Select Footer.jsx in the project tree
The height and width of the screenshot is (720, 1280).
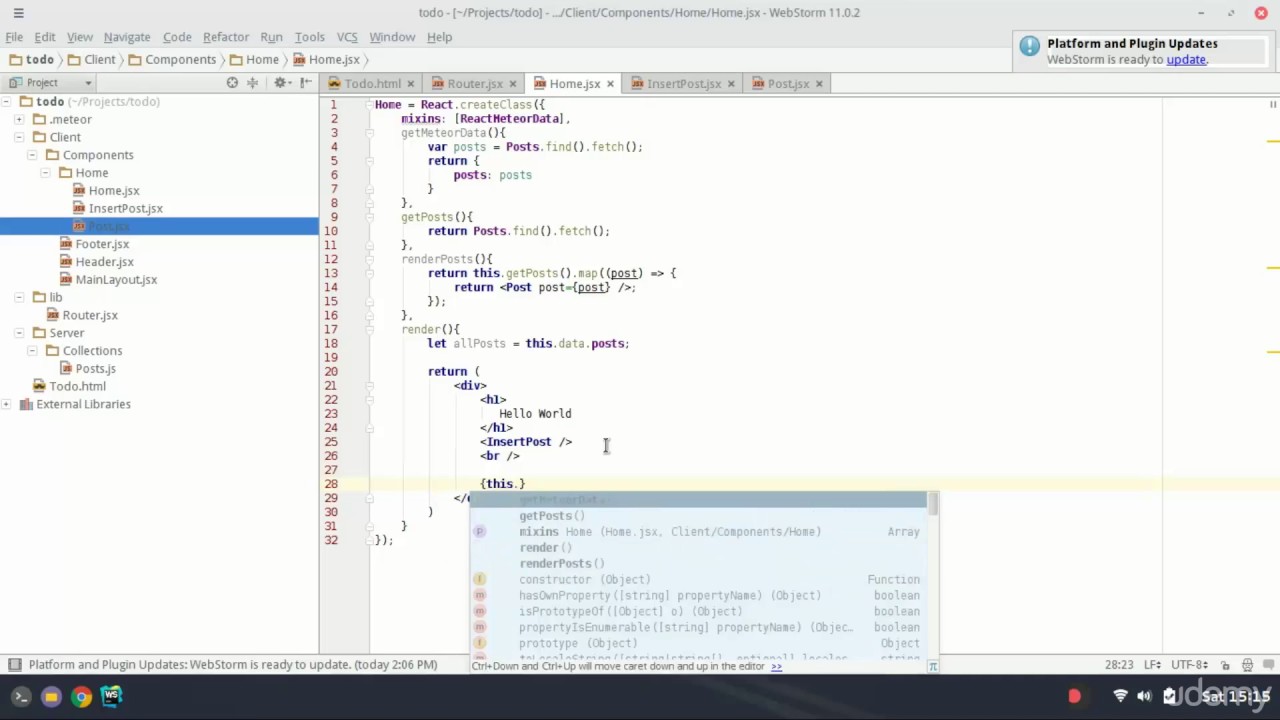(102, 244)
